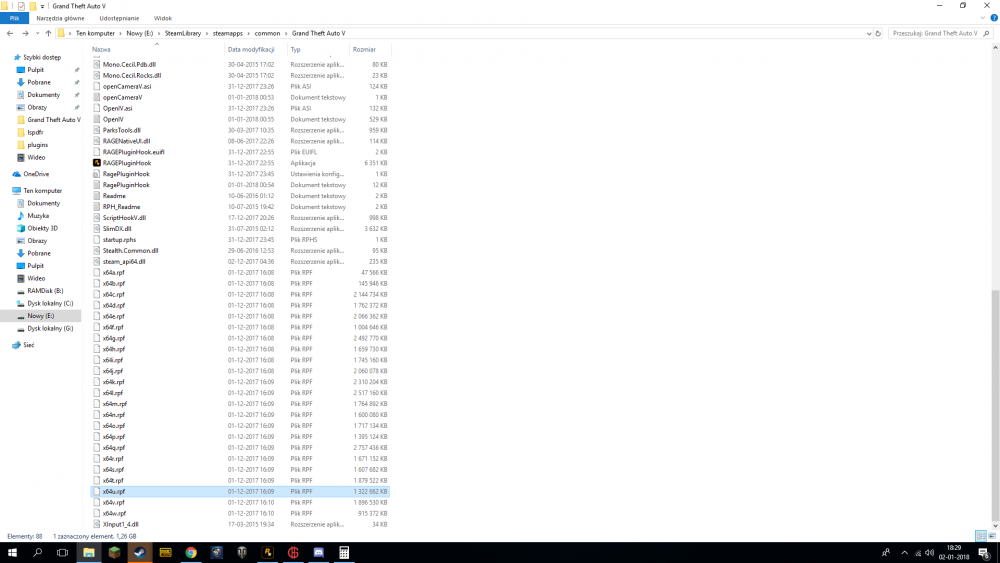The image size is (1000, 563).
Task: Go back with the Back arrow
Action: (10, 33)
